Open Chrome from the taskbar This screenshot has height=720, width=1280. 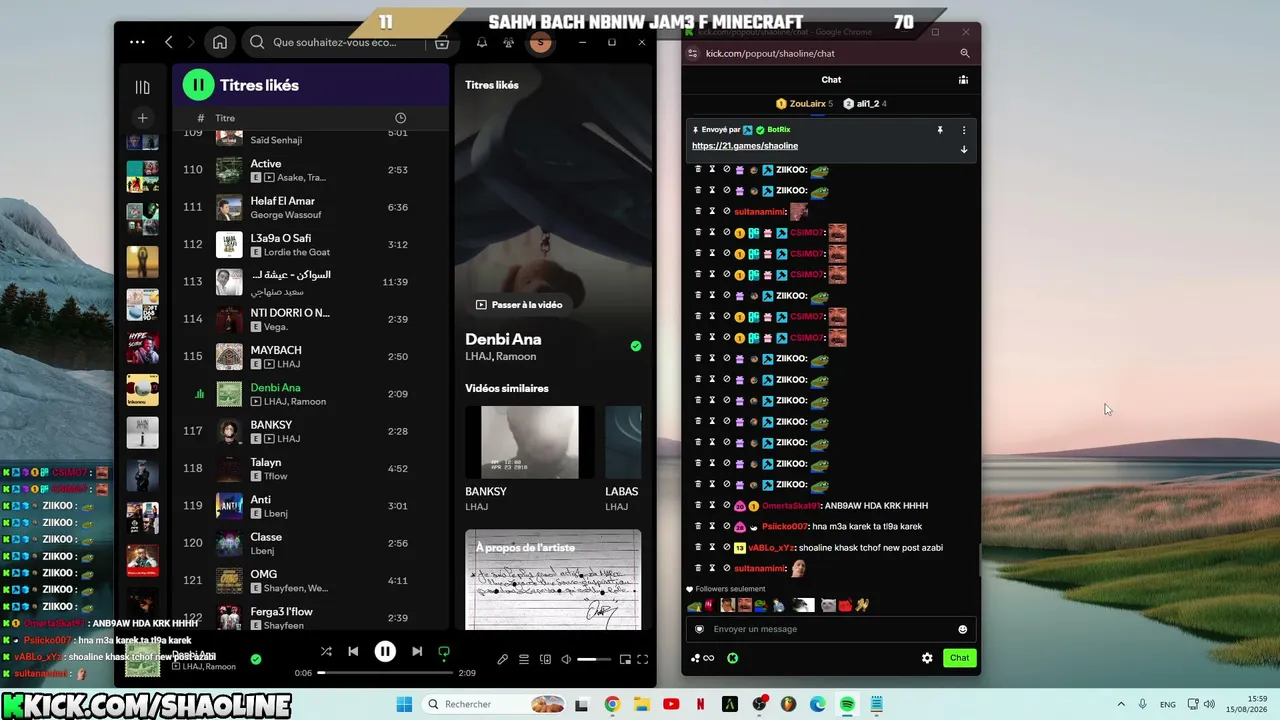coord(612,704)
